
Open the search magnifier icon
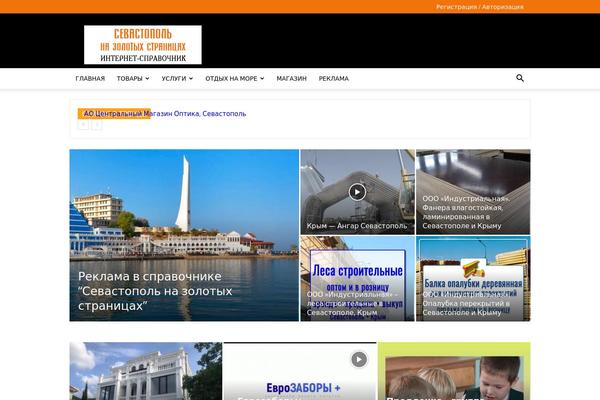coord(520,78)
